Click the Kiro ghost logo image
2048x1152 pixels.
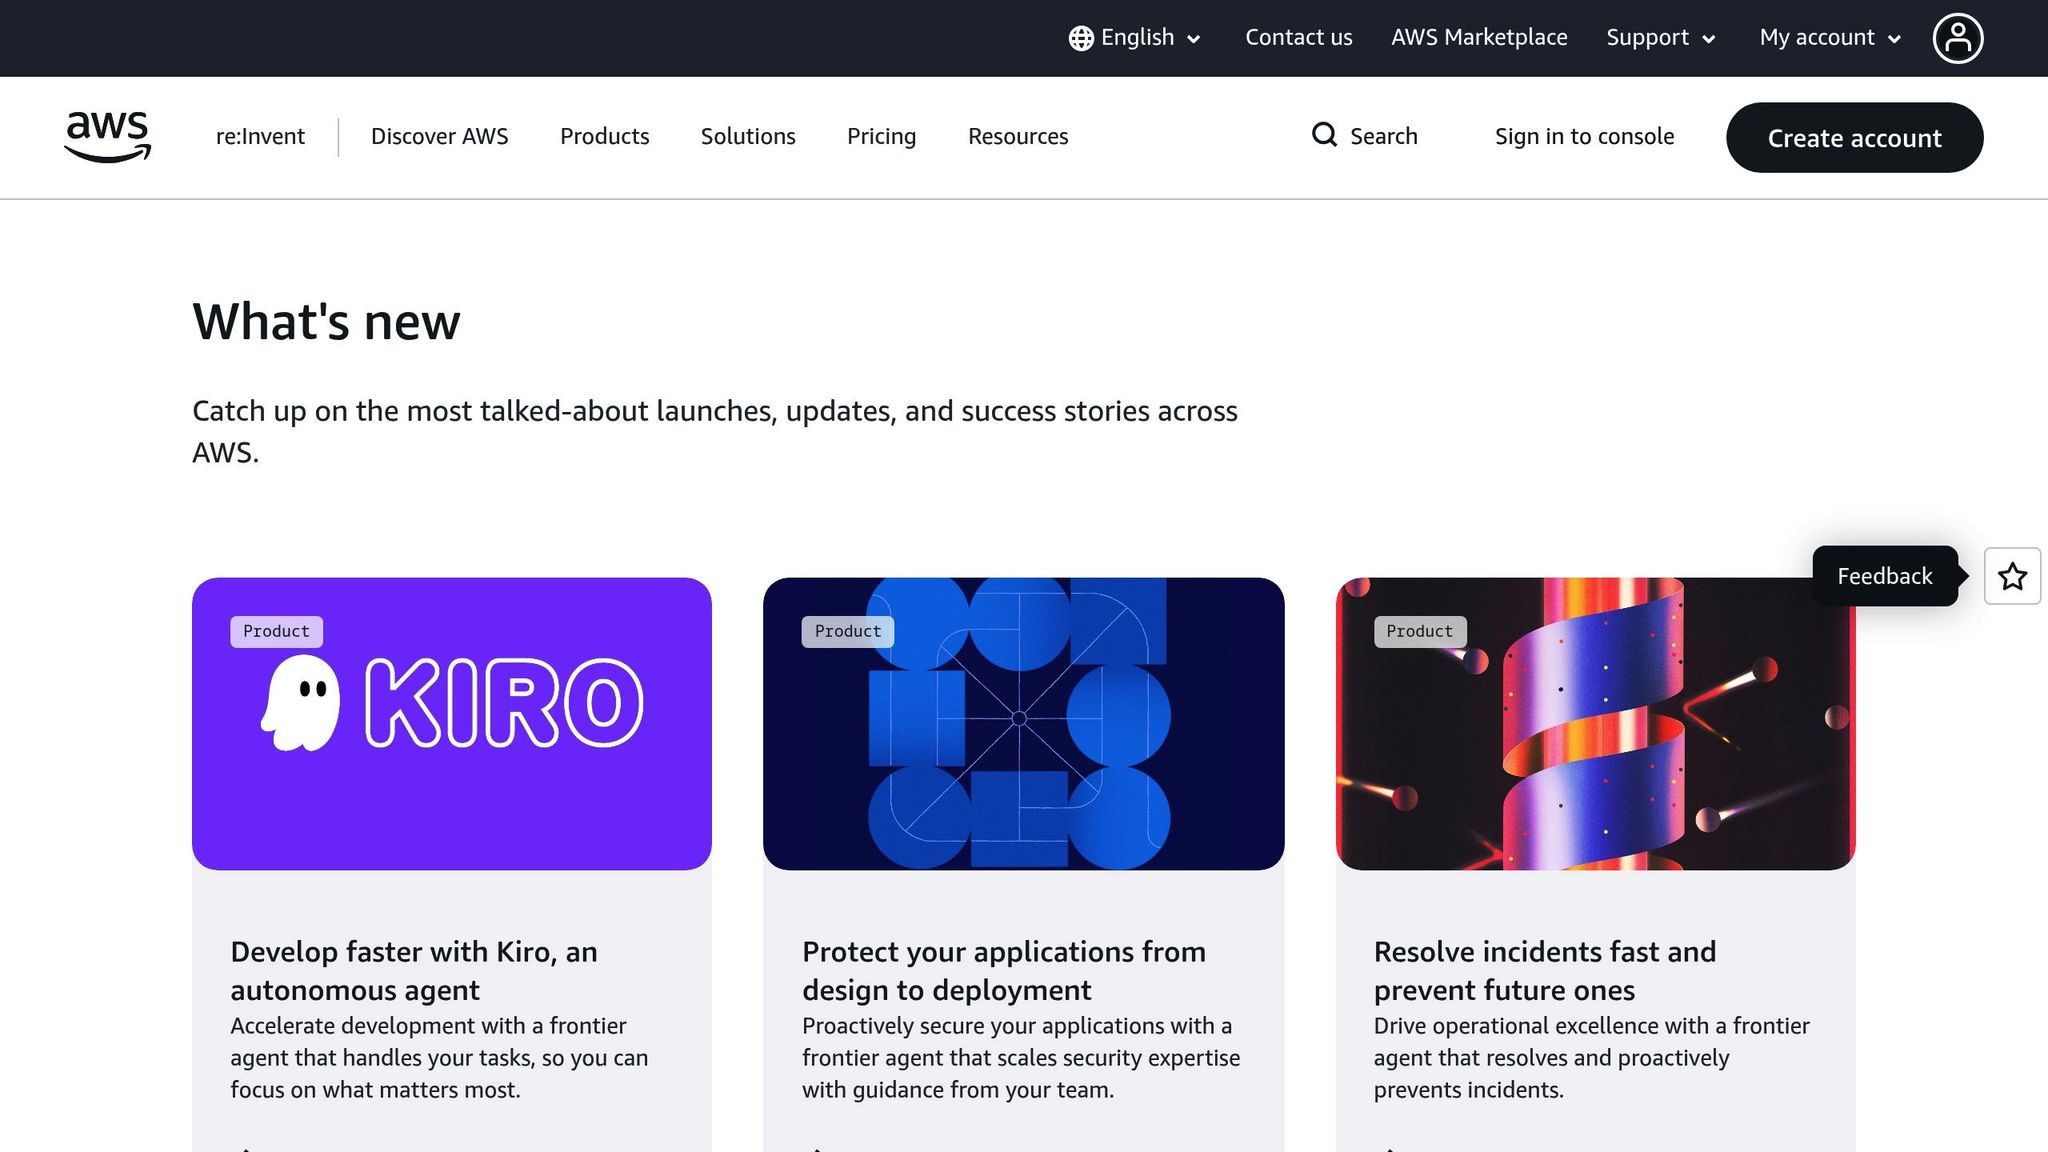[x=301, y=703]
